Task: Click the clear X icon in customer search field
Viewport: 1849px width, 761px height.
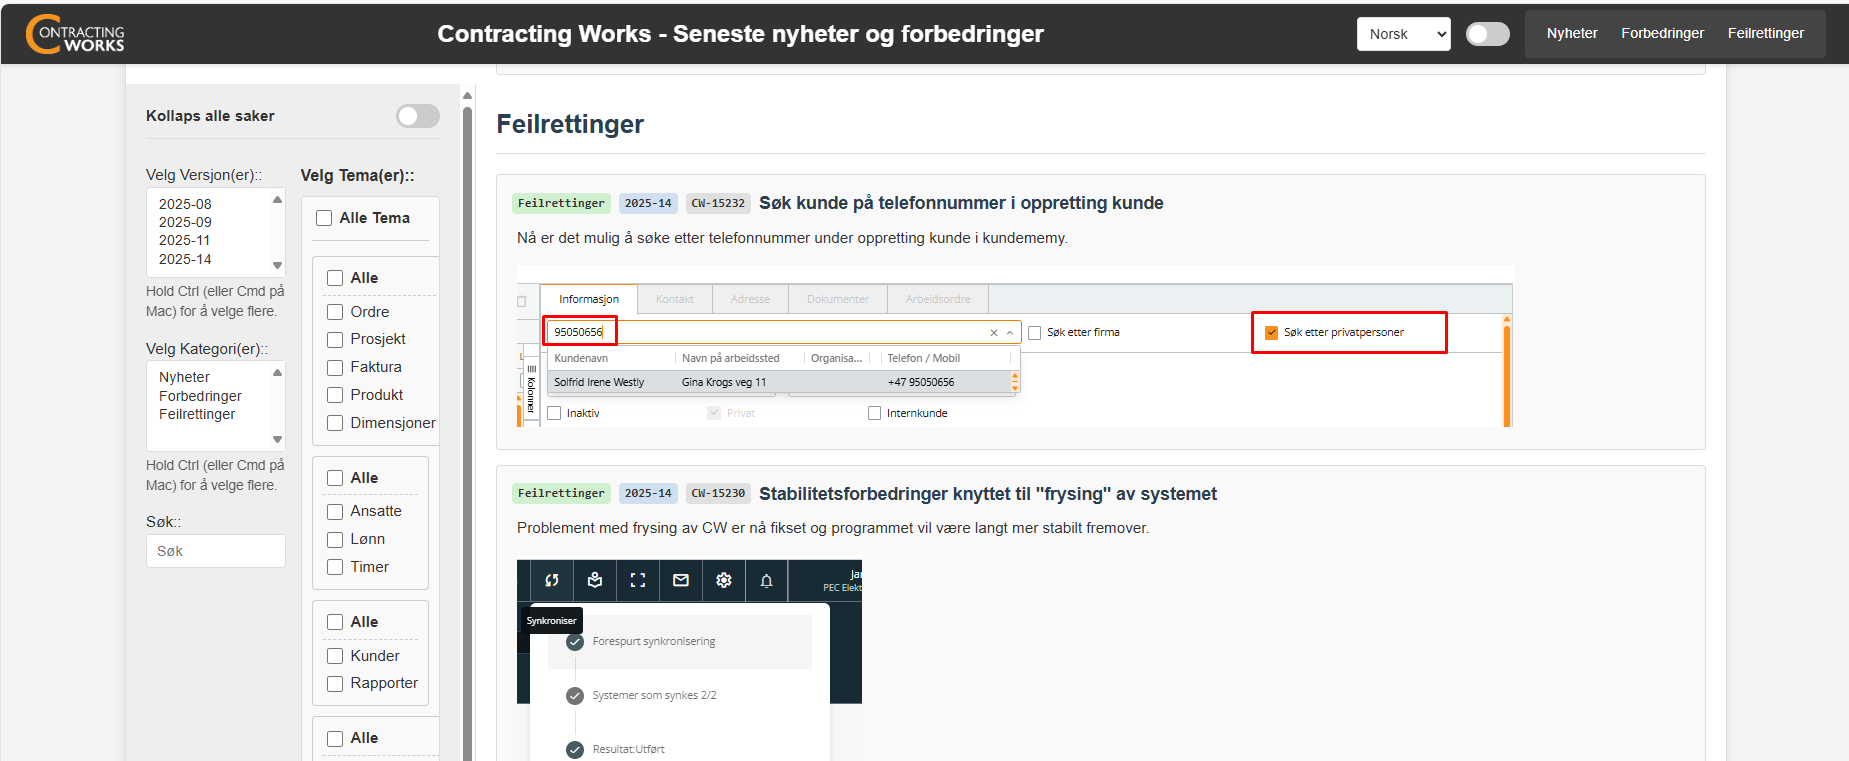Action: point(994,333)
